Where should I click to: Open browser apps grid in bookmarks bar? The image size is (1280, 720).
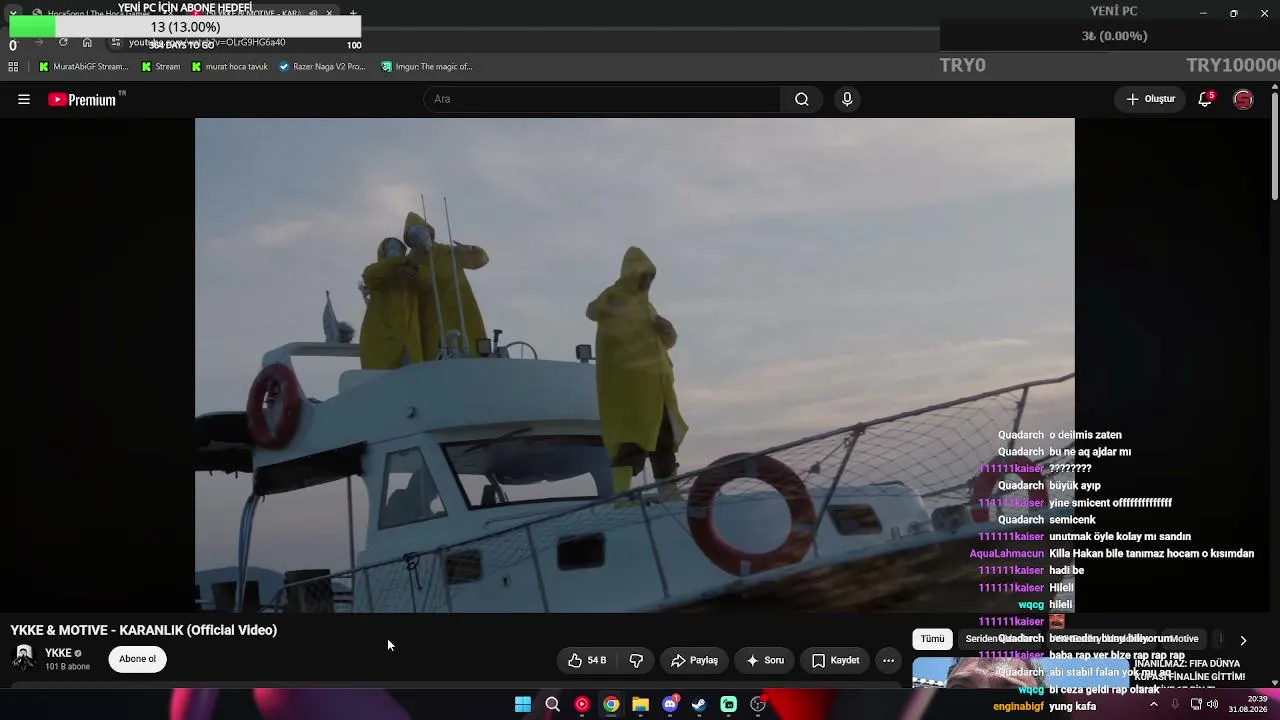pos(13,67)
